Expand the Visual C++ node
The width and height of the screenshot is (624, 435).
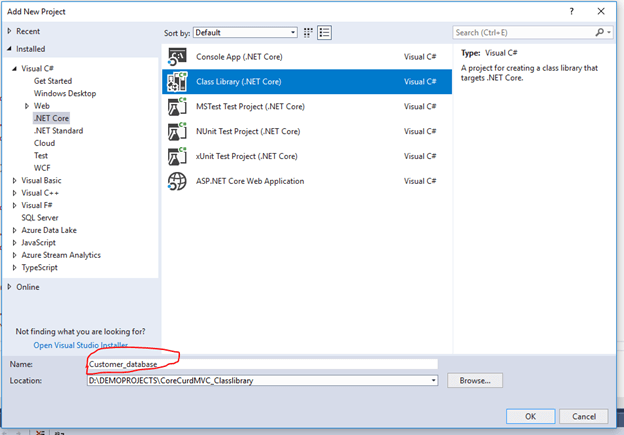pos(14,193)
